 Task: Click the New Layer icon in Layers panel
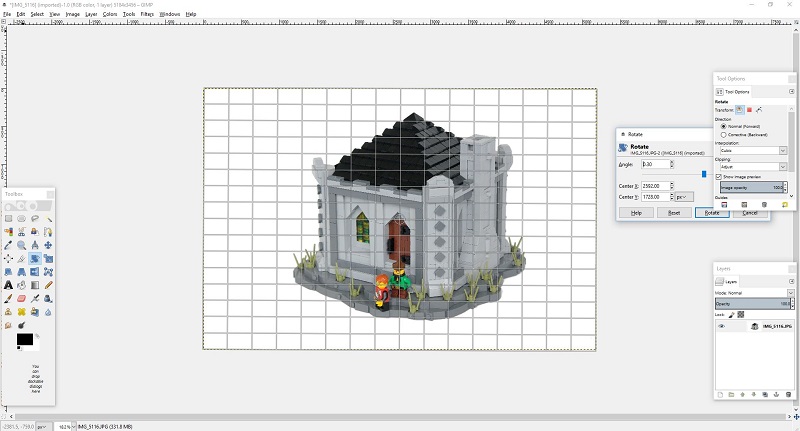click(720, 395)
